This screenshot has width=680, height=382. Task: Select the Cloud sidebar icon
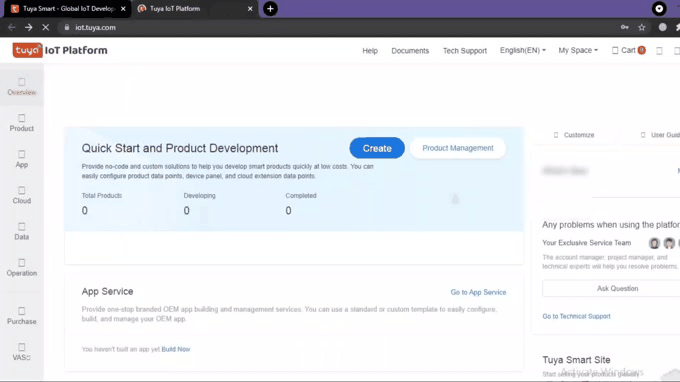[22, 195]
